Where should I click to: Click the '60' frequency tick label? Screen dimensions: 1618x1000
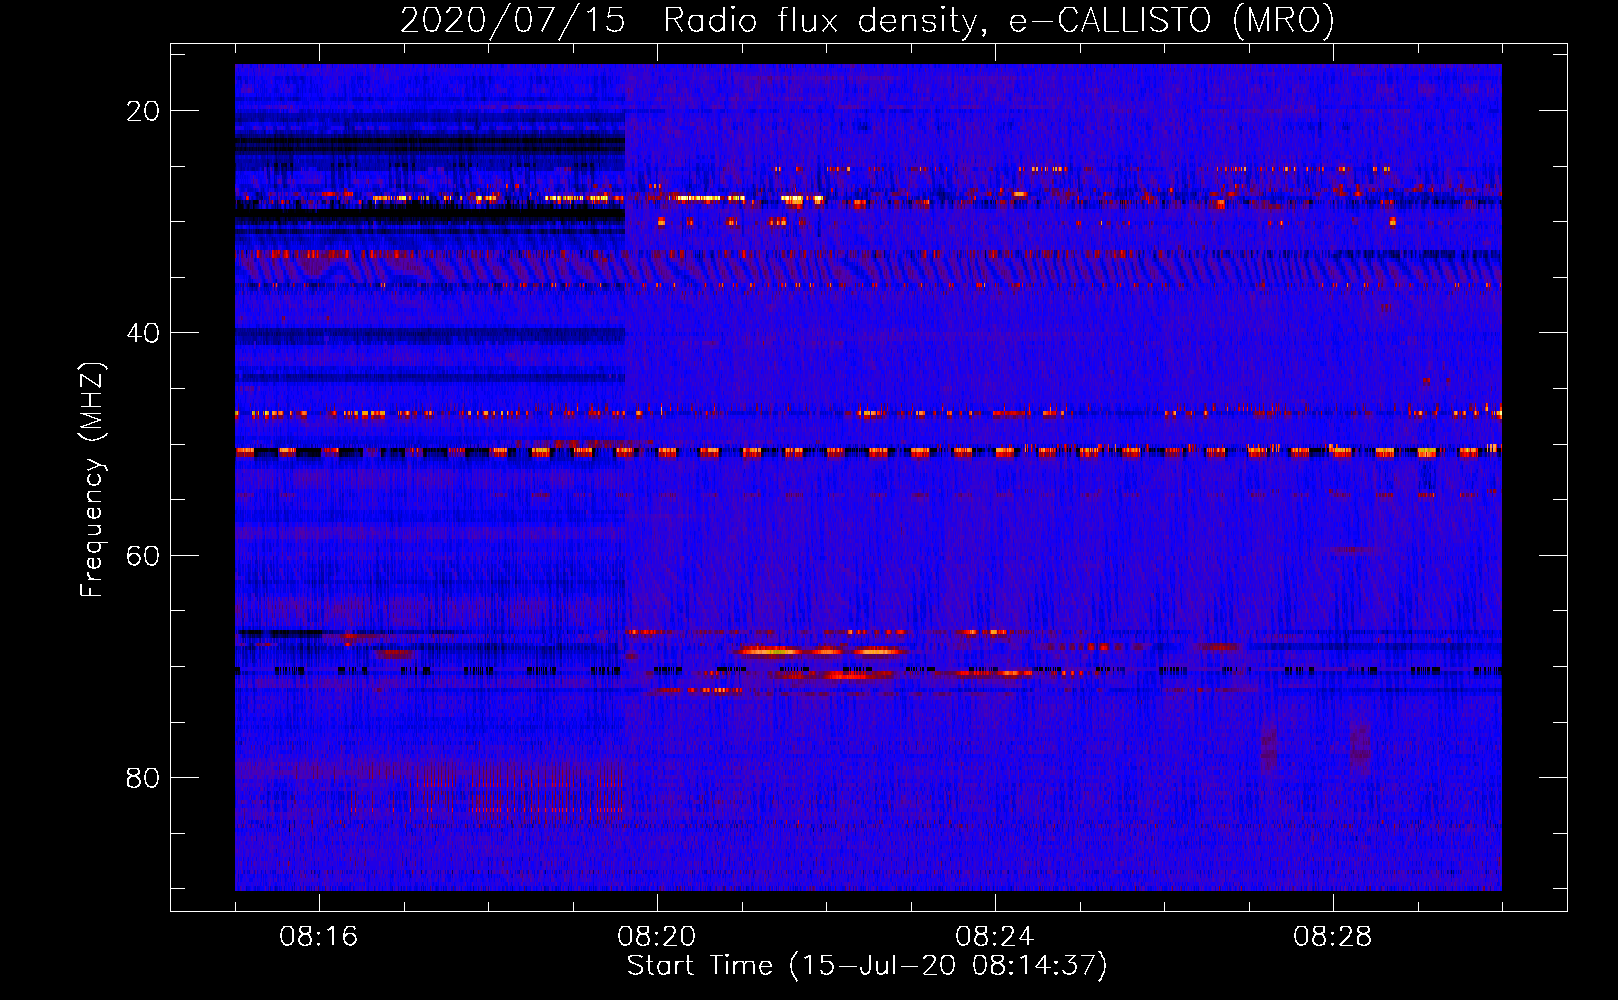(x=143, y=555)
